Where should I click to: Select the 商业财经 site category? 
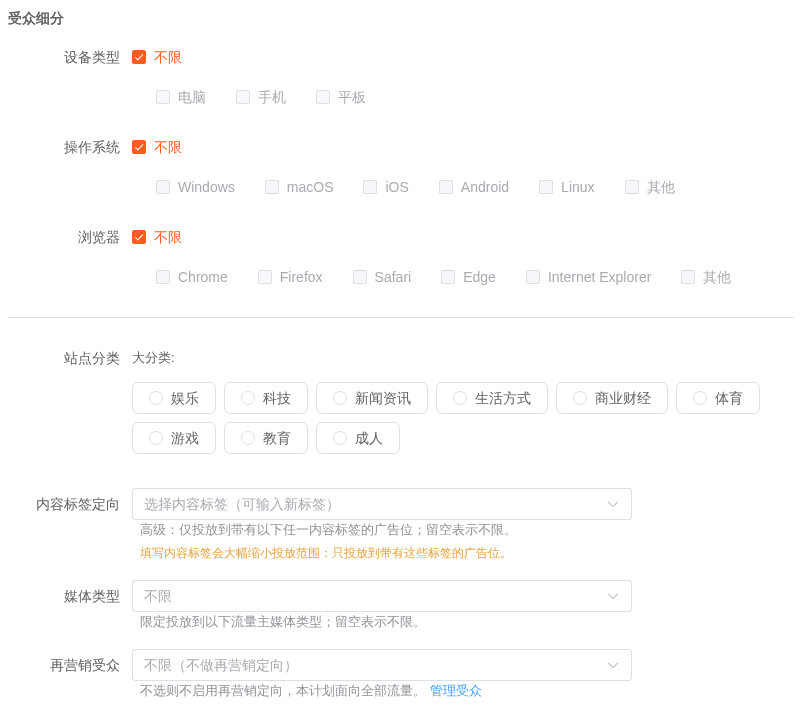pos(612,398)
